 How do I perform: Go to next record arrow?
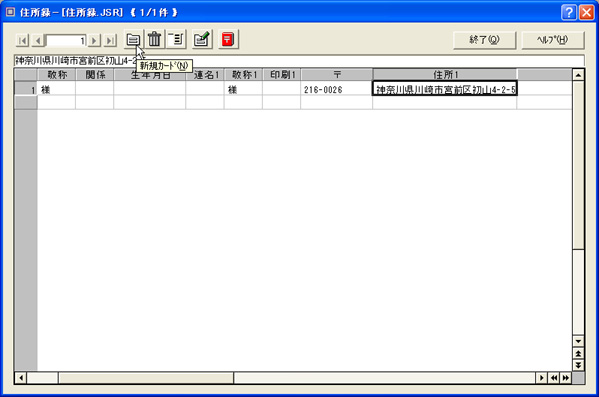pos(94,40)
